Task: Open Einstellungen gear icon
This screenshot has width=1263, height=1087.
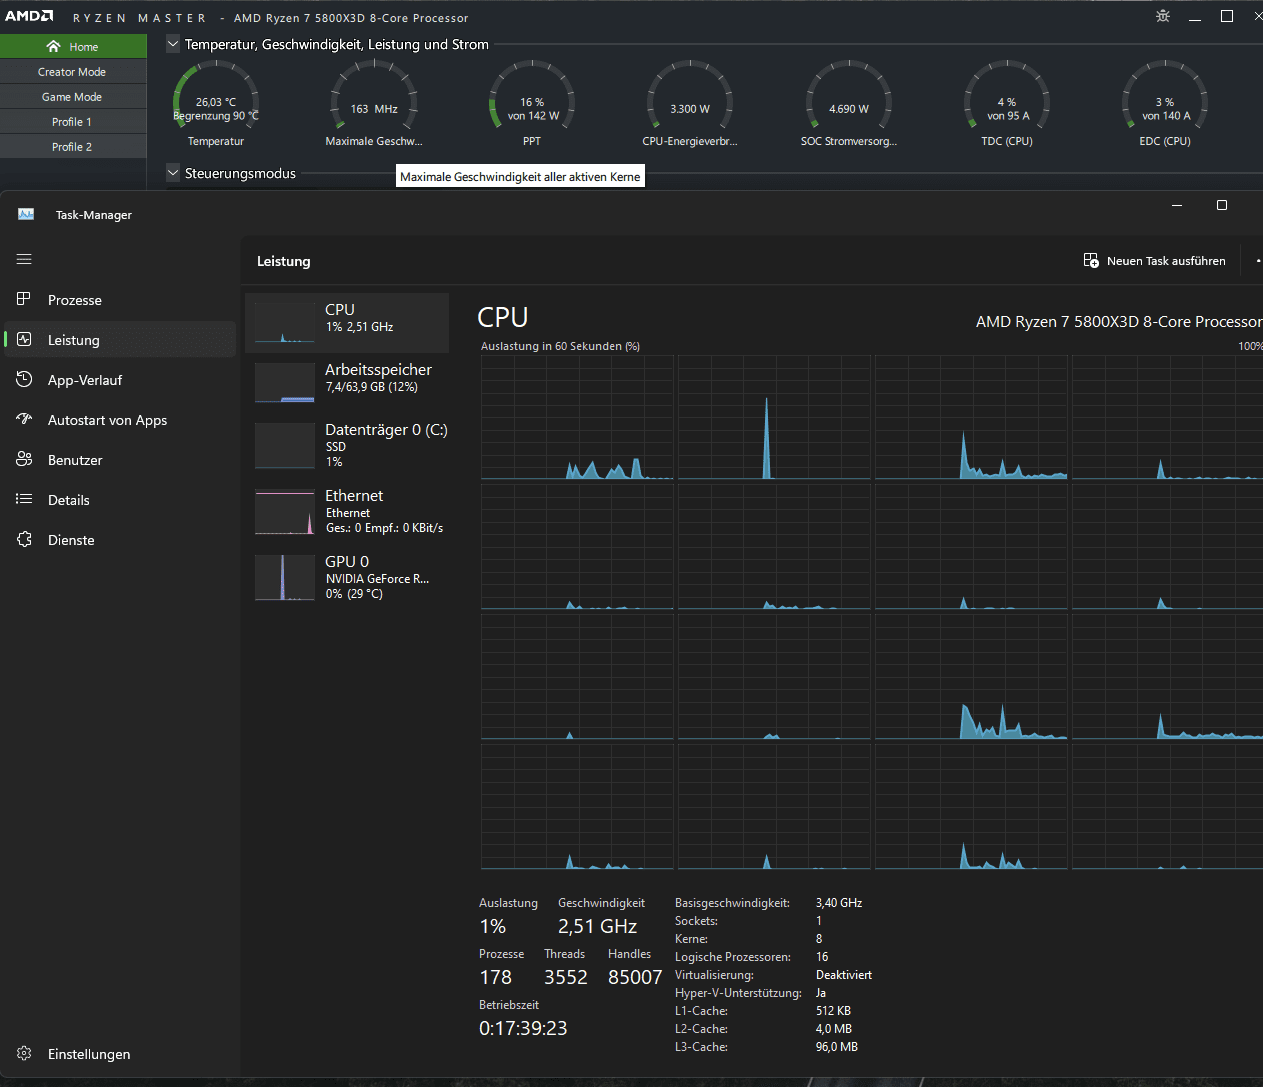Action: (24, 1053)
